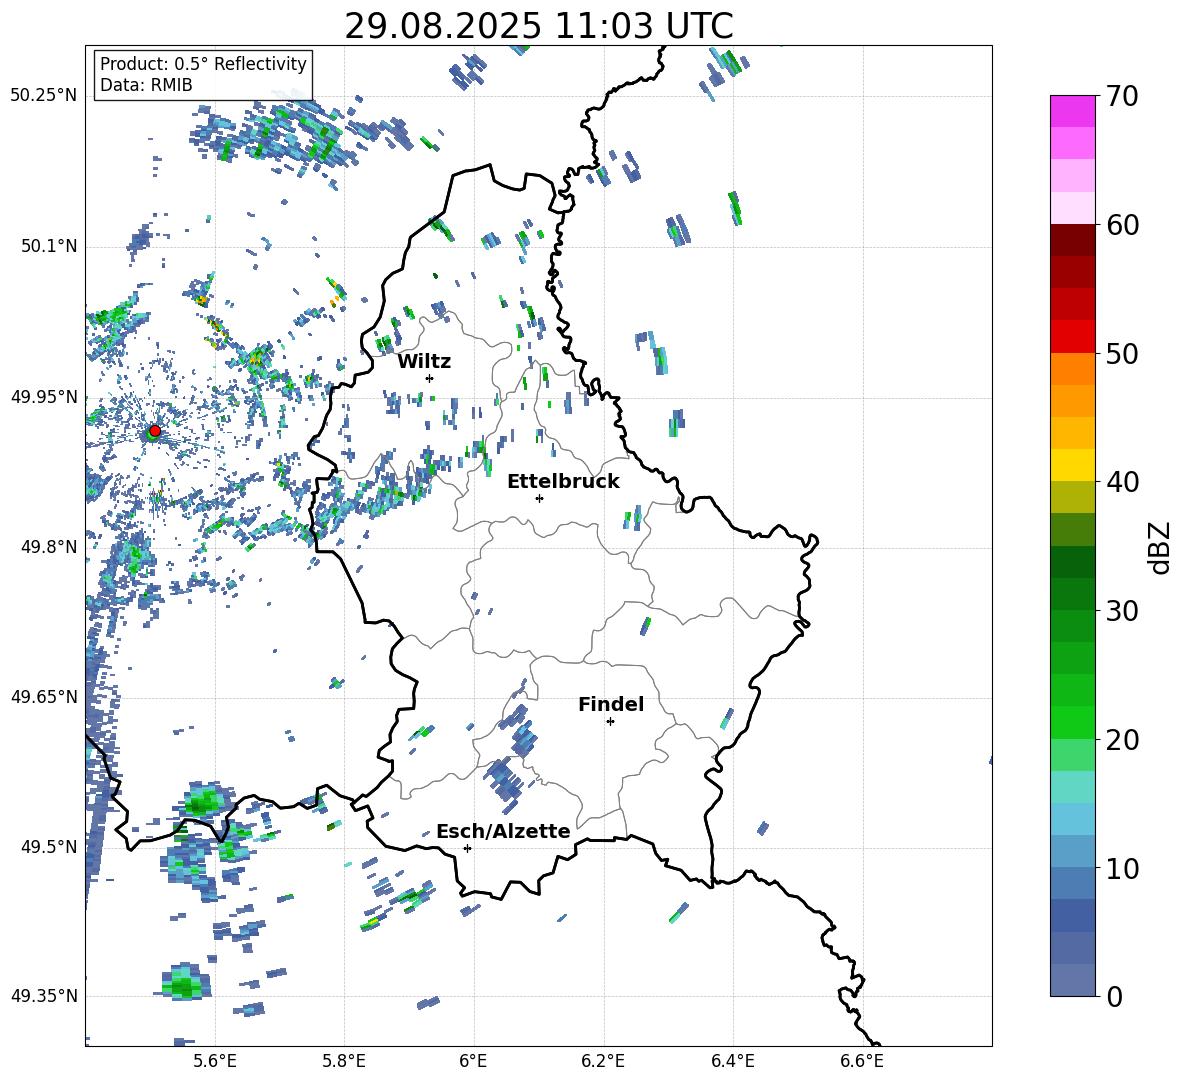This screenshot has height=1081, width=1184.
Task: Click the bright green colorbar segment at 20
Action: click(x=1073, y=722)
